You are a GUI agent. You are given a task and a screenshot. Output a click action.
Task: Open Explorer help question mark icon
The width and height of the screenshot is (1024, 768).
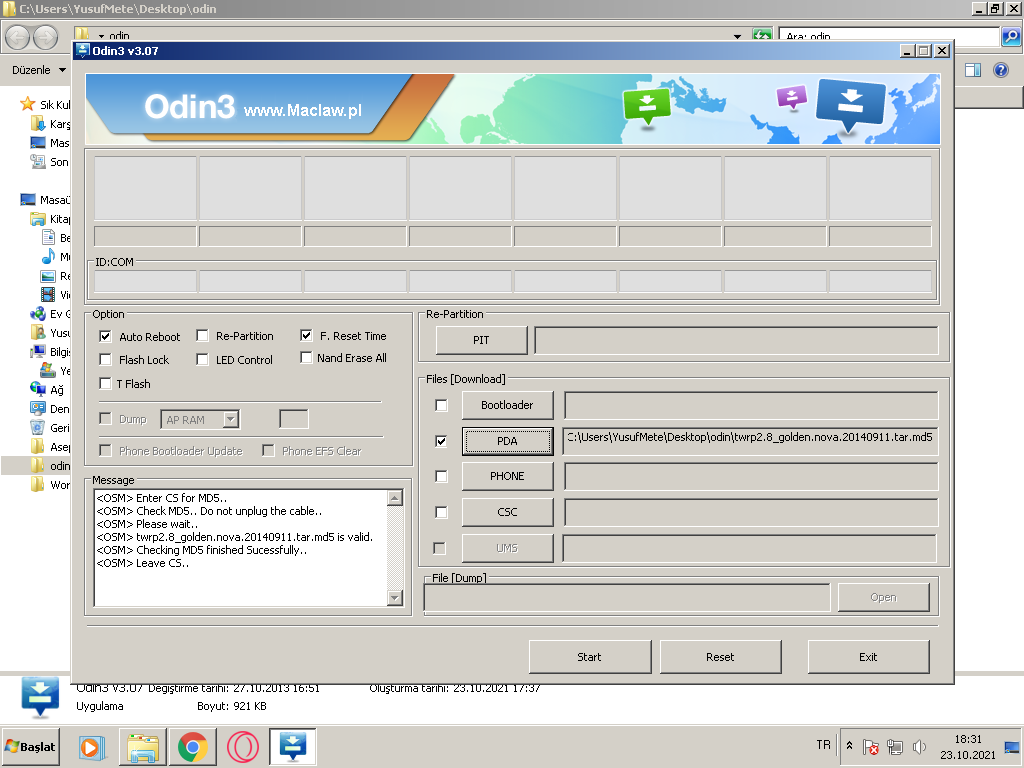1000,70
